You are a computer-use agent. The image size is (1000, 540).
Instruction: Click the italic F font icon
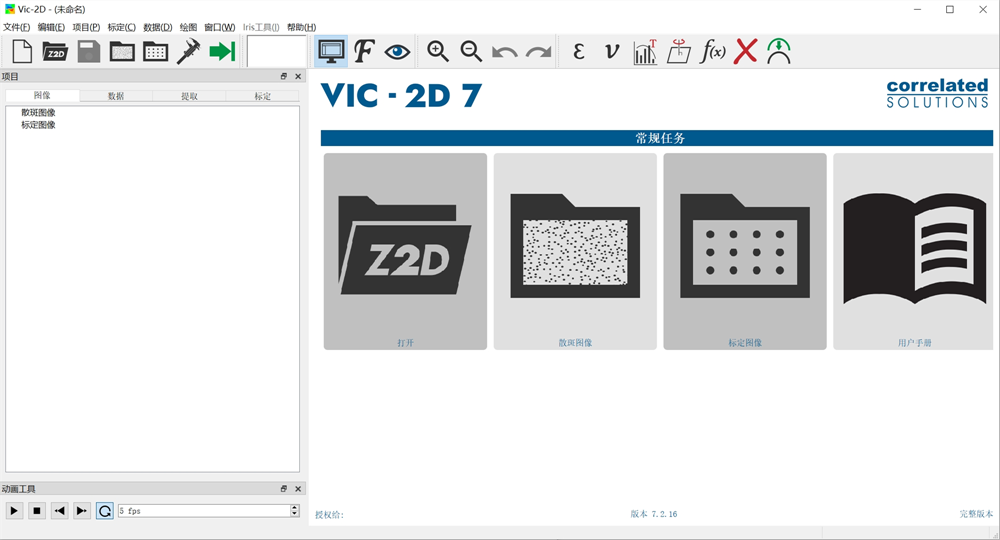click(x=364, y=52)
